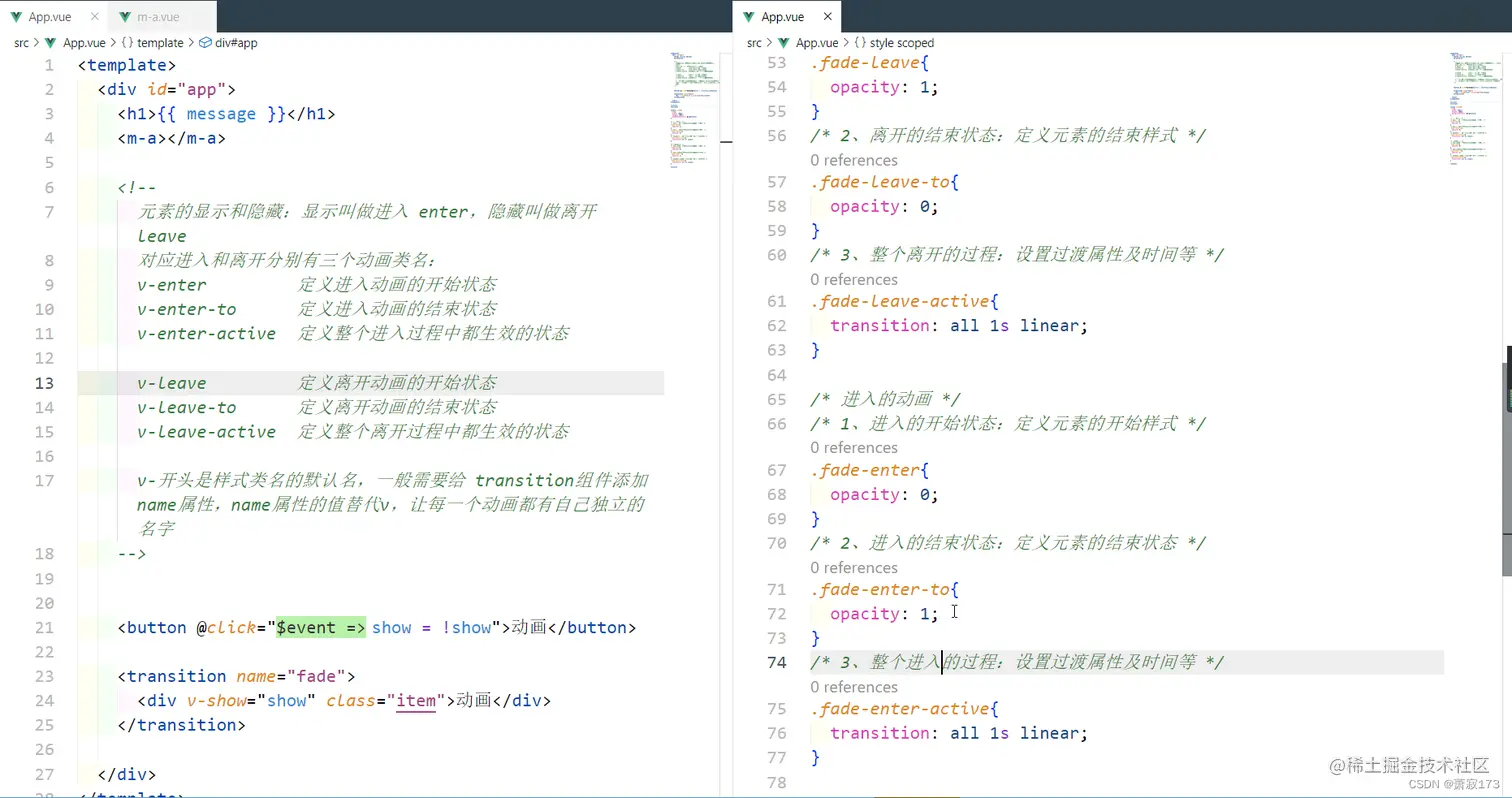
Task: Click the '<template>' tag on line 1
Action: (x=127, y=65)
